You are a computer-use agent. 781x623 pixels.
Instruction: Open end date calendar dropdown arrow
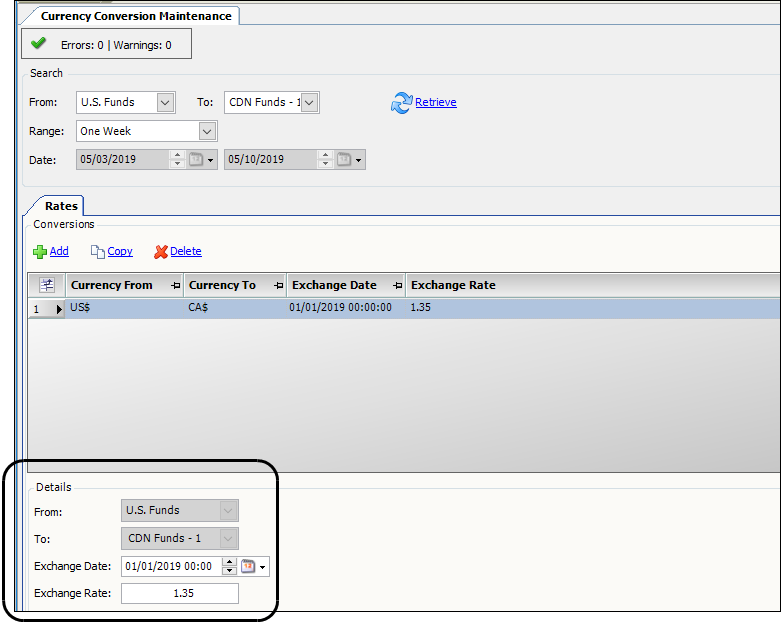[x=359, y=160]
